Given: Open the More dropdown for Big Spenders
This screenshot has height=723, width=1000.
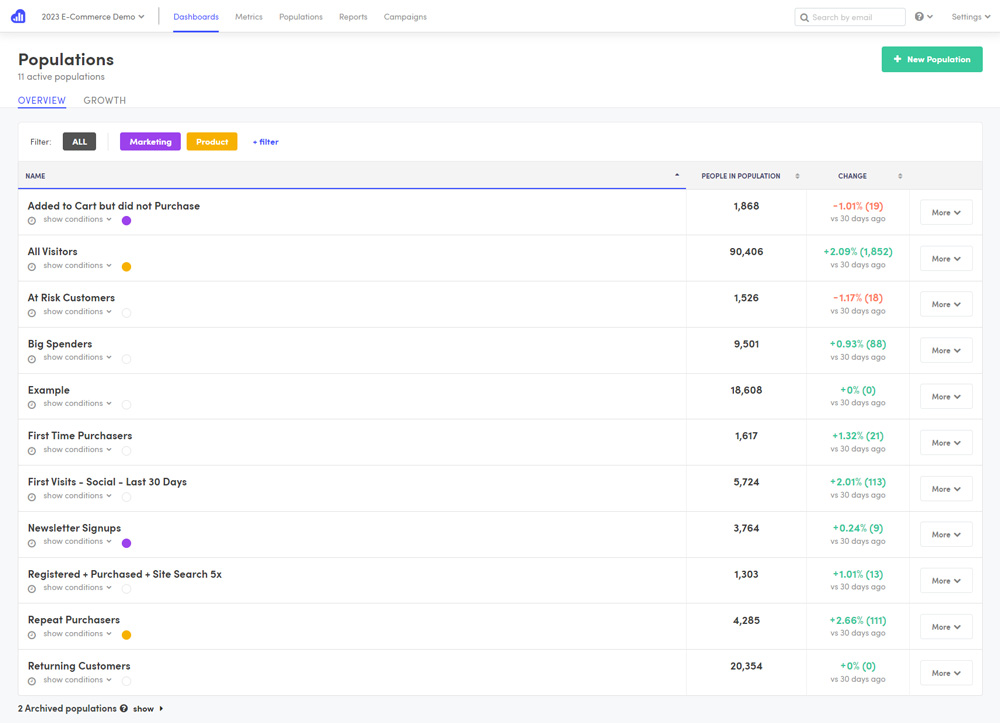Looking at the screenshot, I should click(x=945, y=350).
